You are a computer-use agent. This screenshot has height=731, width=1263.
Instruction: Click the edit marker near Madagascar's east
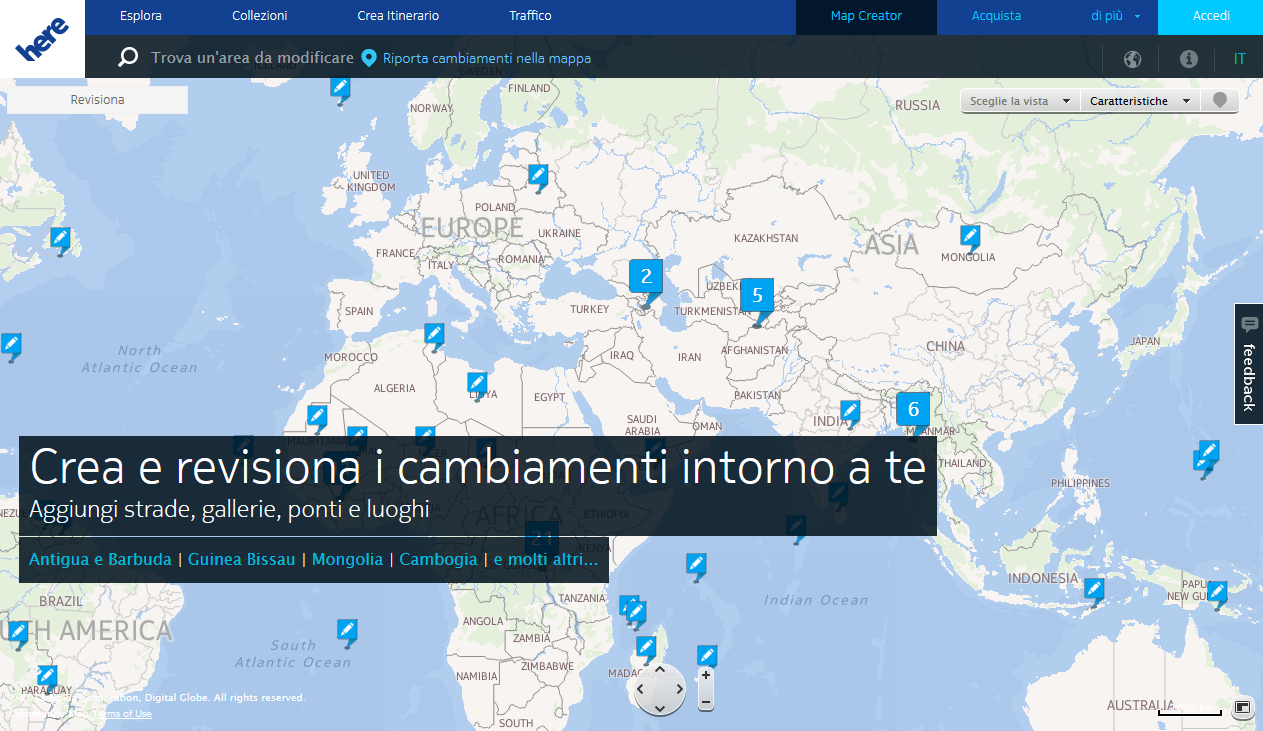(x=707, y=657)
